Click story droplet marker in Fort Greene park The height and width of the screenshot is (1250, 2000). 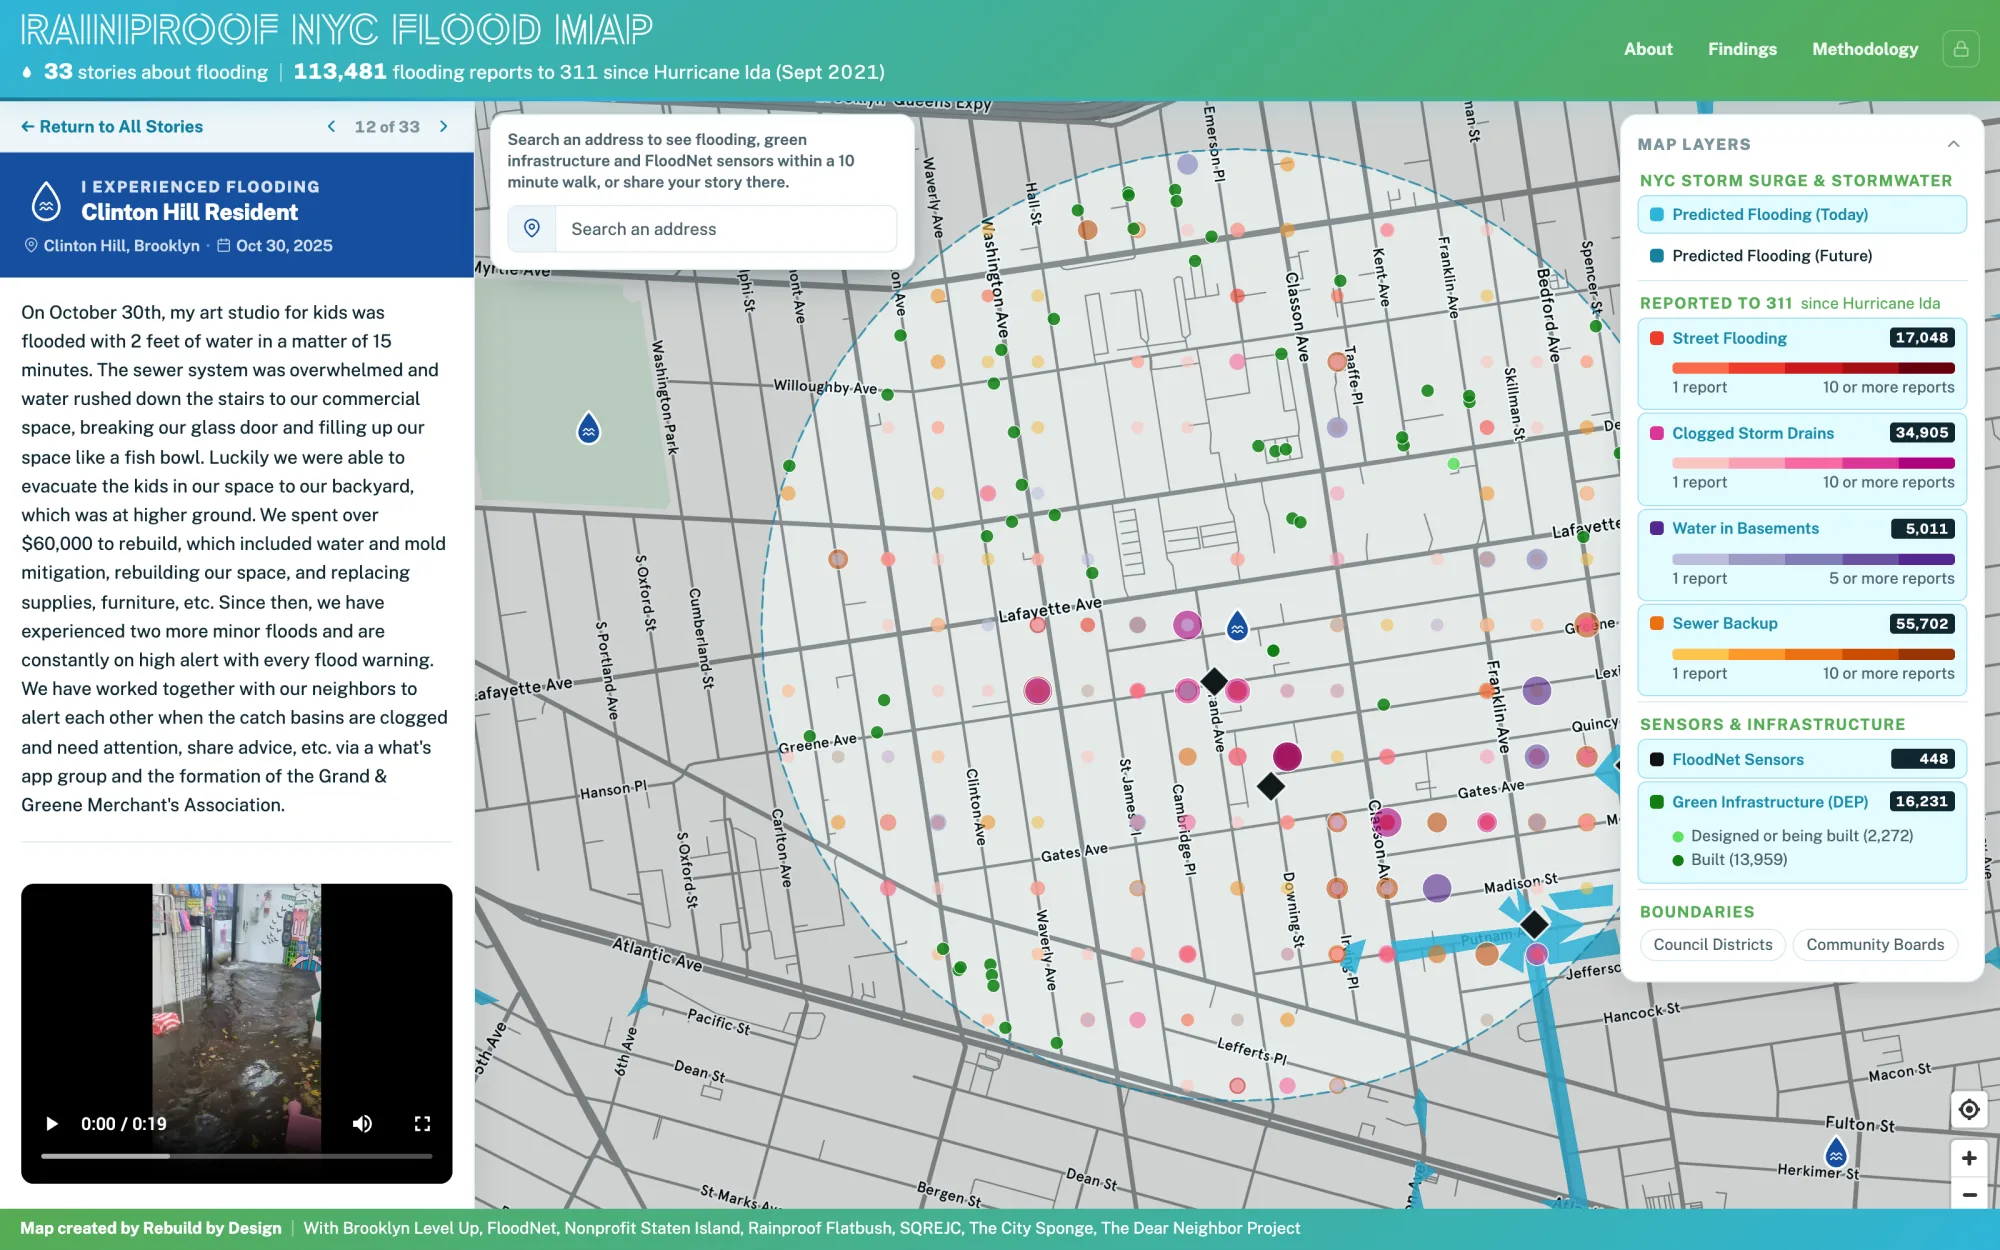click(x=589, y=428)
